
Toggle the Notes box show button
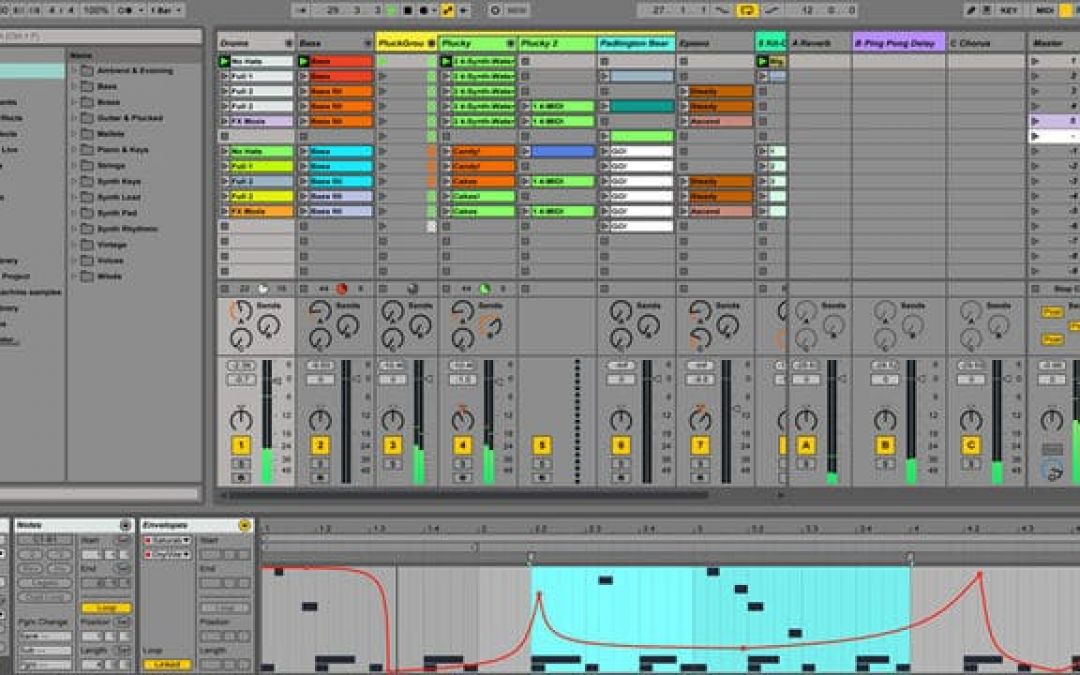point(125,526)
